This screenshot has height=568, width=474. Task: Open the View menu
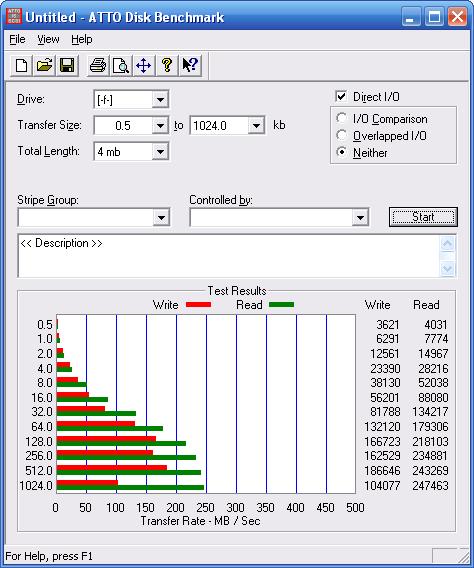48,39
